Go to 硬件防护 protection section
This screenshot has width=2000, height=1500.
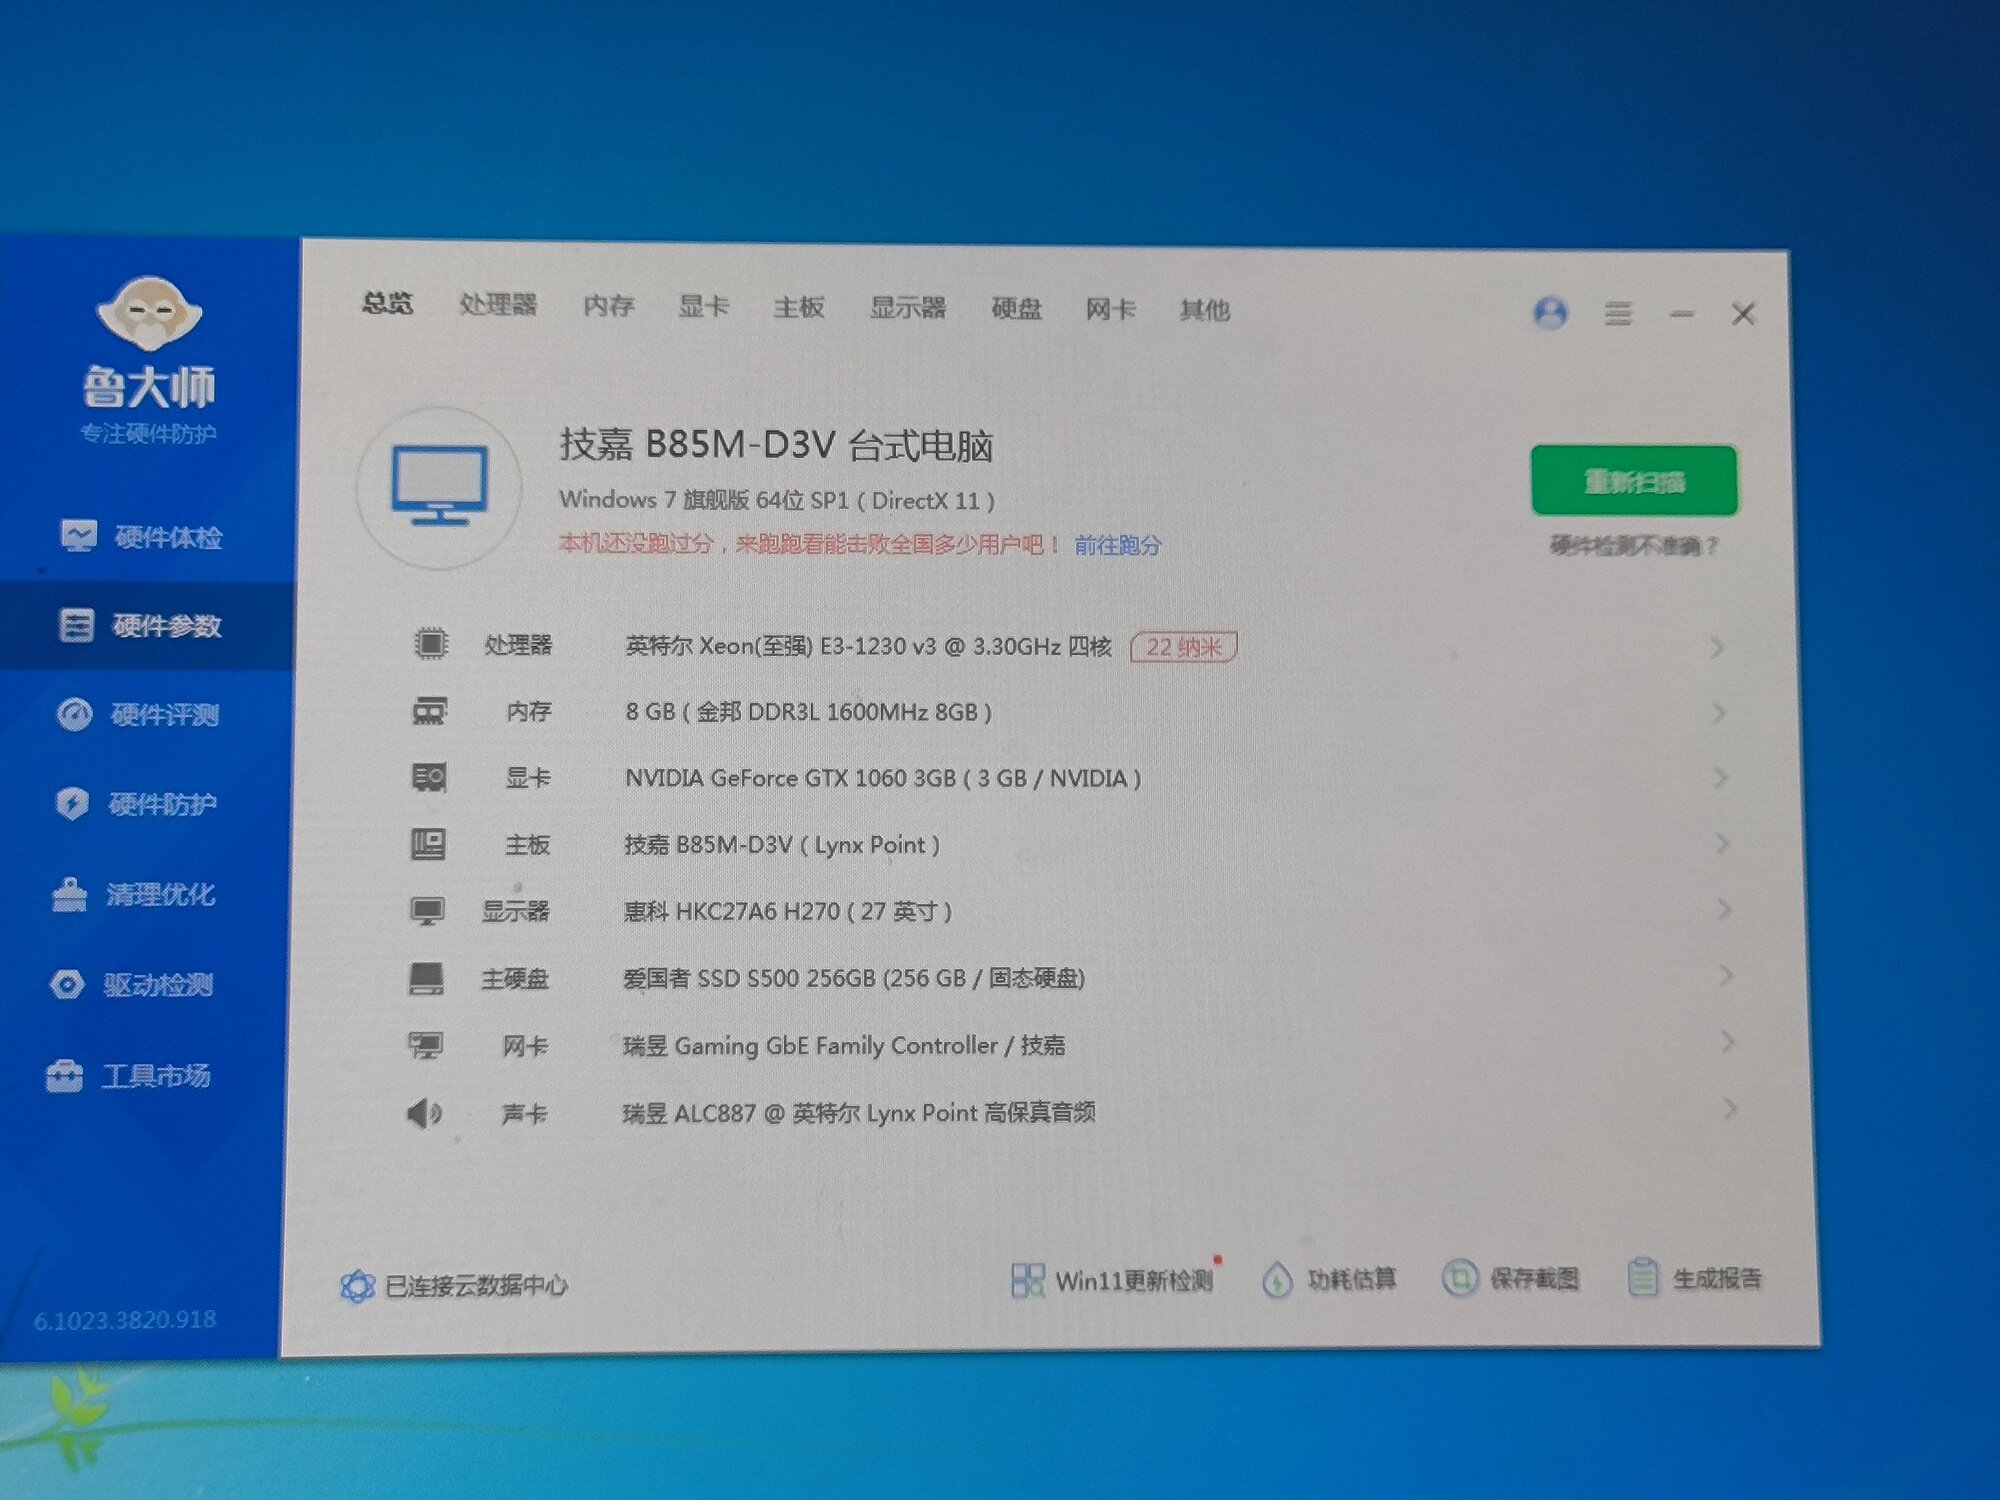[136, 803]
